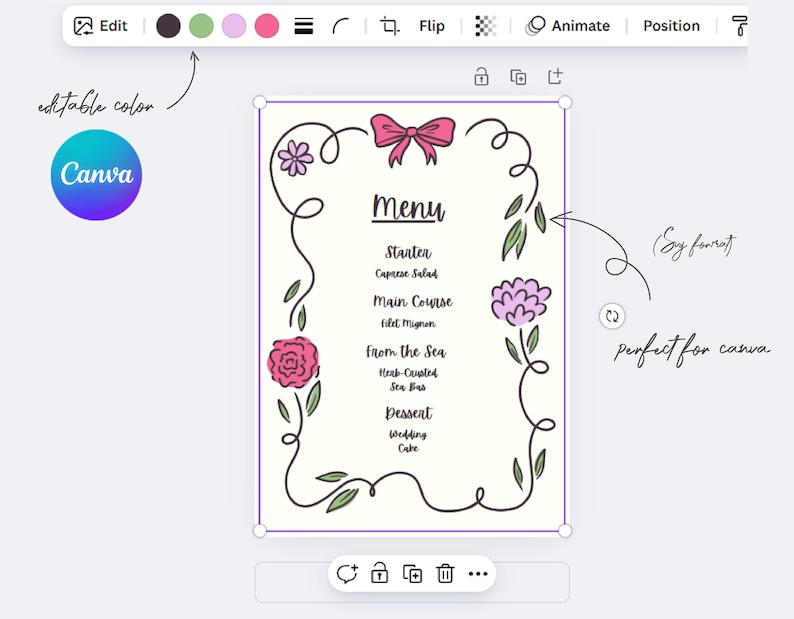Viewport: 794px width, 619px height.
Task: Click the large lilac flower illustration
Action: [x=521, y=301]
